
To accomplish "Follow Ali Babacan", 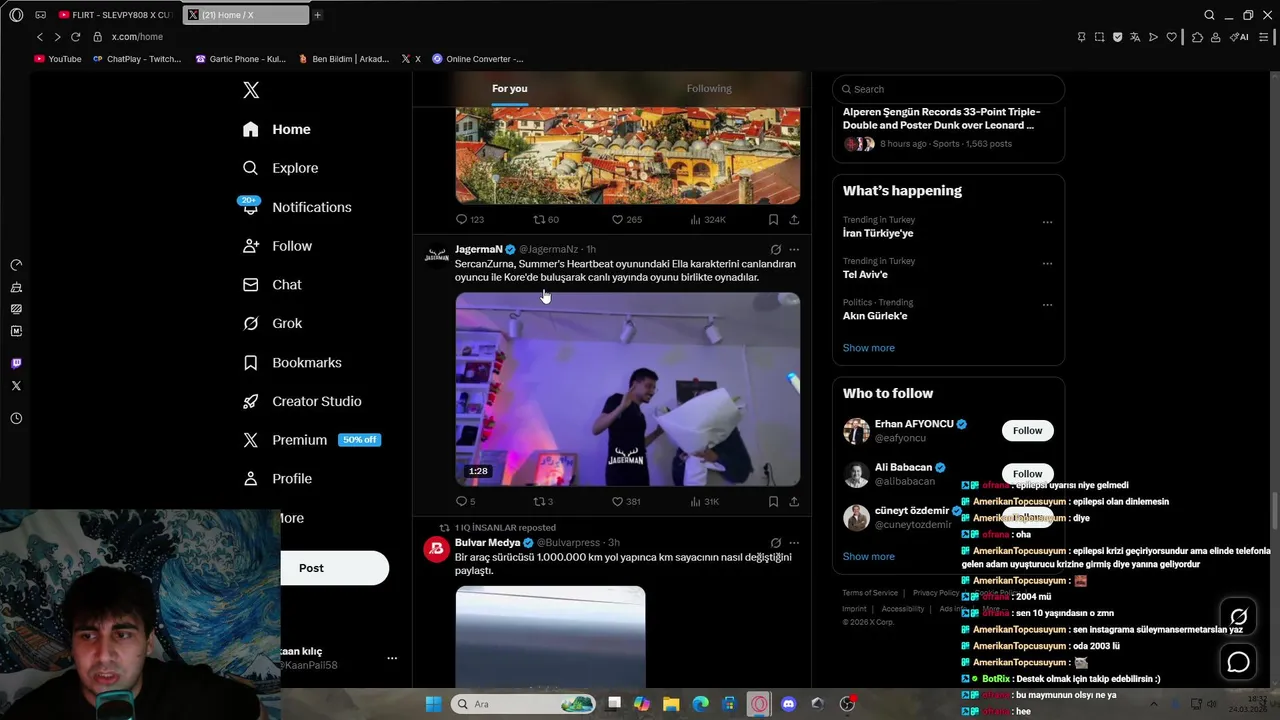I will [1027, 474].
